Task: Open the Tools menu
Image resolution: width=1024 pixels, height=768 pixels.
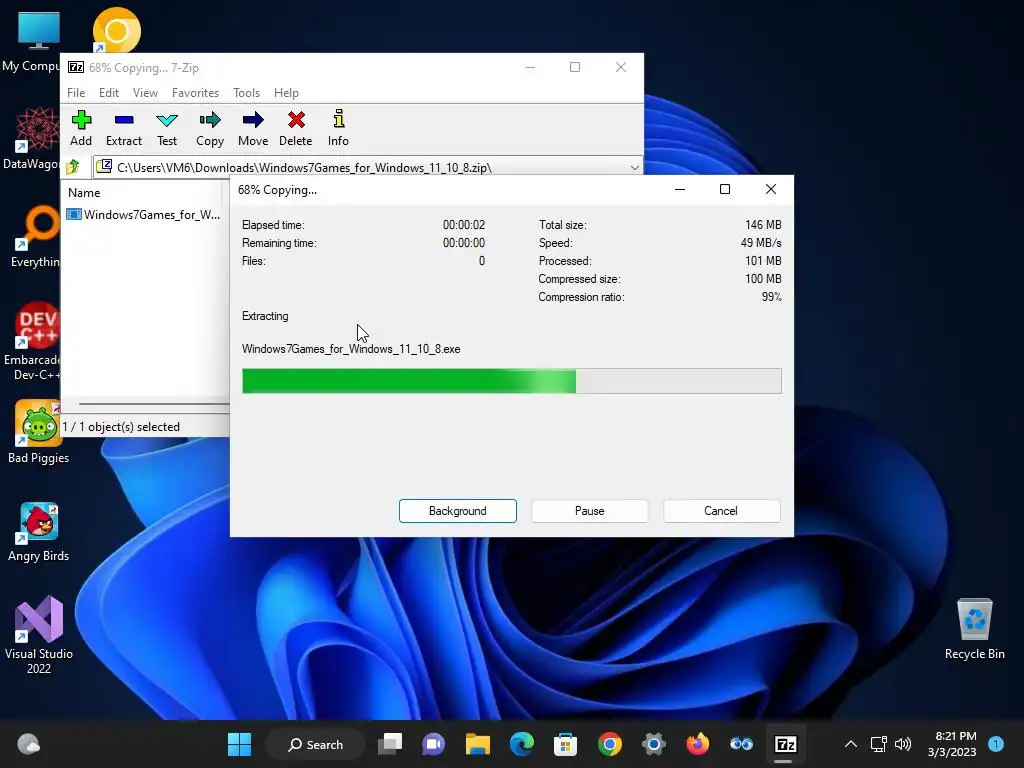Action: 246,93
